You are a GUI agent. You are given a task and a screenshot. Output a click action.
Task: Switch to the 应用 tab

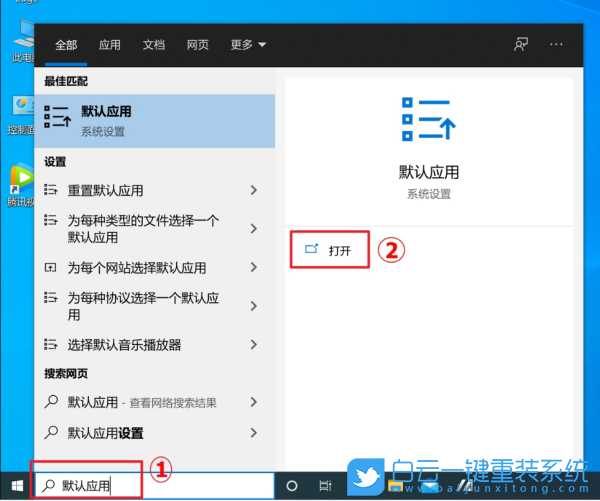(x=110, y=45)
